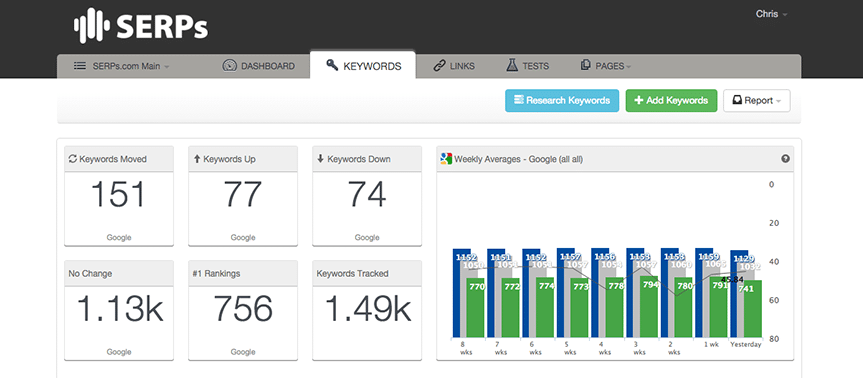Screen dimensions: 863x378
Task: Click the list icon beside SERPs.com Main
Action: [x=80, y=66]
